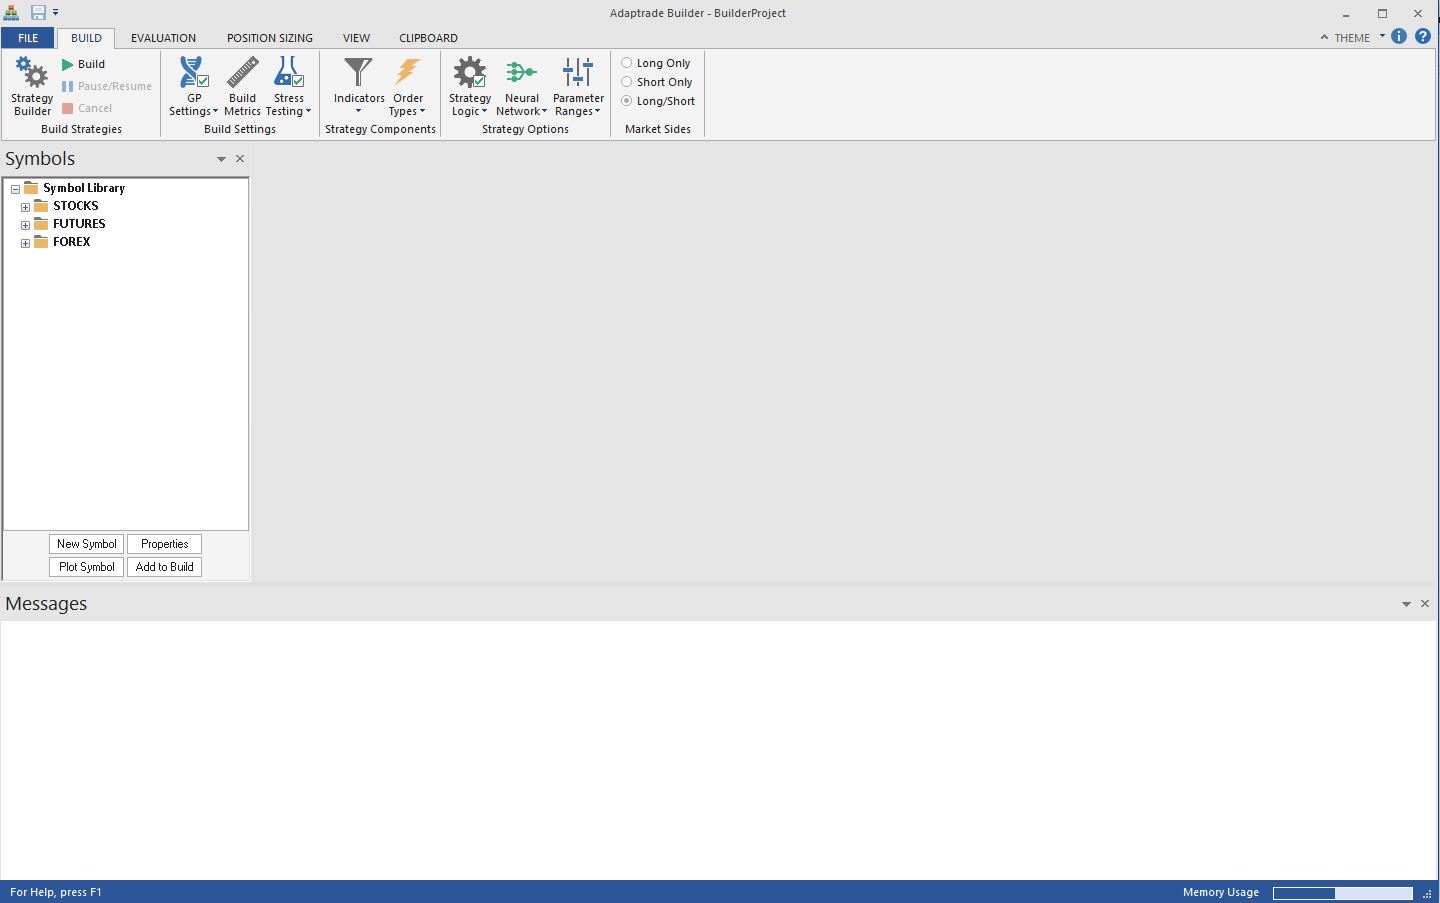Close the Symbols panel
1440x903 pixels.
pos(240,159)
